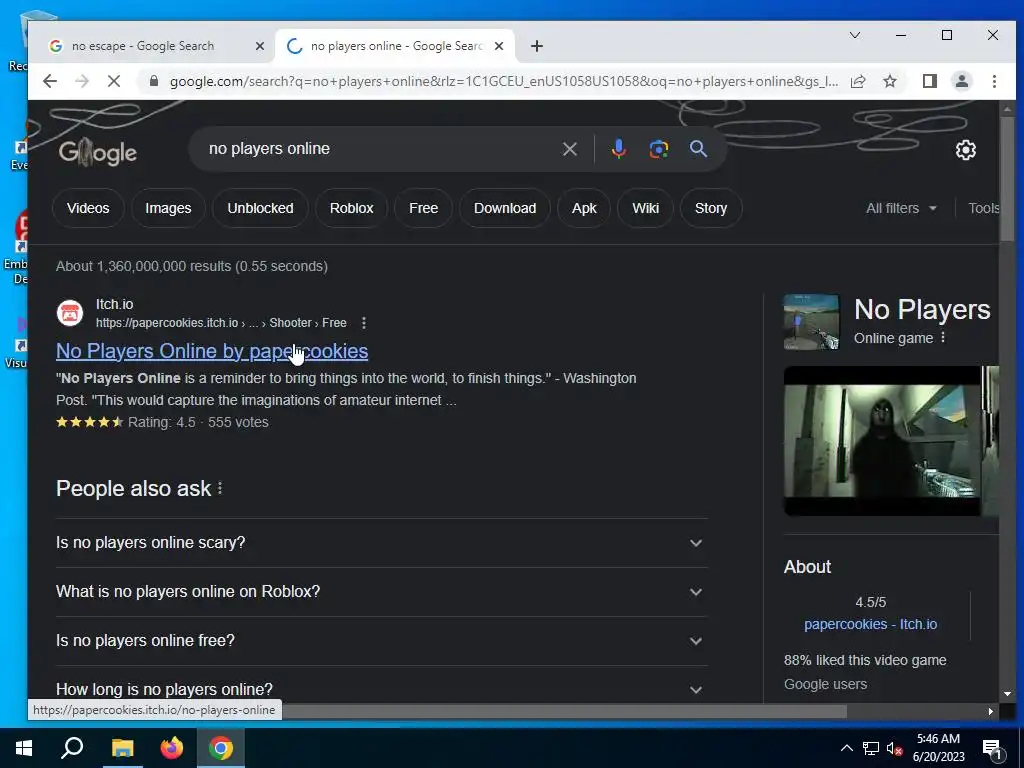This screenshot has height=768, width=1024.
Task: Select the Story filter chip
Action: (711, 208)
